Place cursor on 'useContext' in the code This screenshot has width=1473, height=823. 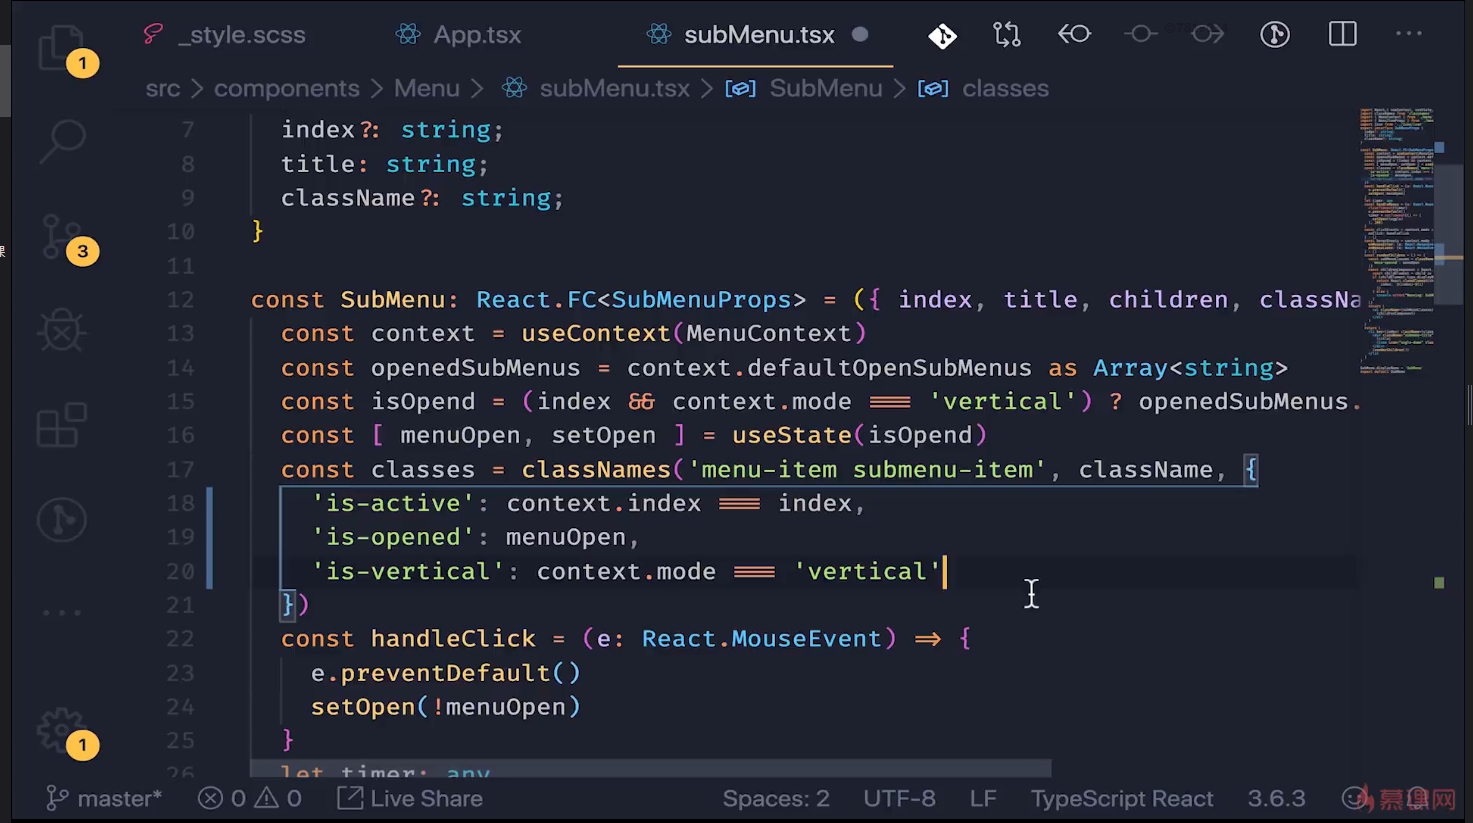(596, 334)
